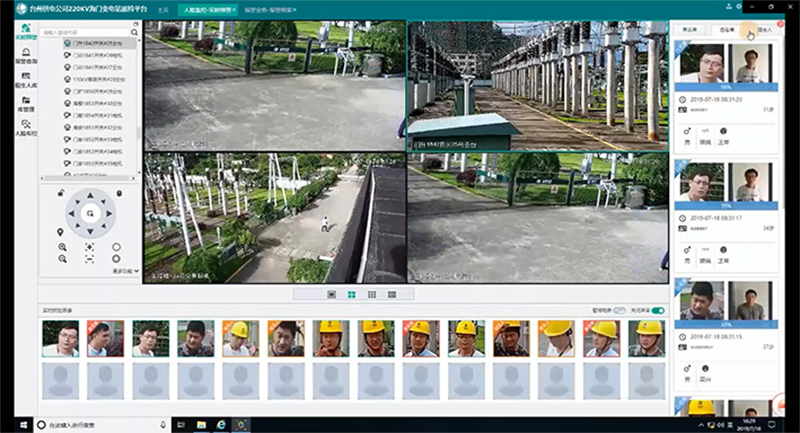Click the focus near icon
The height and width of the screenshot is (433, 800).
[89, 247]
